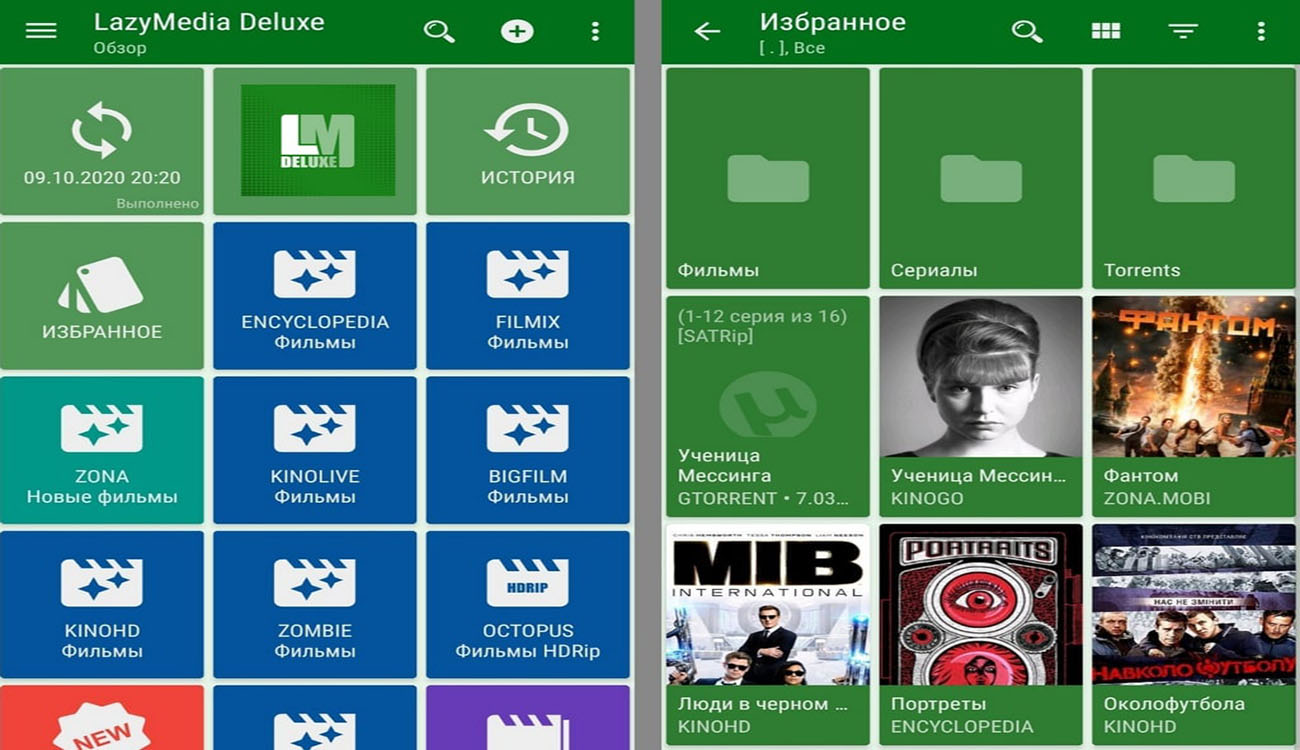Click the 'KINOGO' source label
Image resolution: width=1300 pixels, height=750 pixels.
(x=927, y=498)
